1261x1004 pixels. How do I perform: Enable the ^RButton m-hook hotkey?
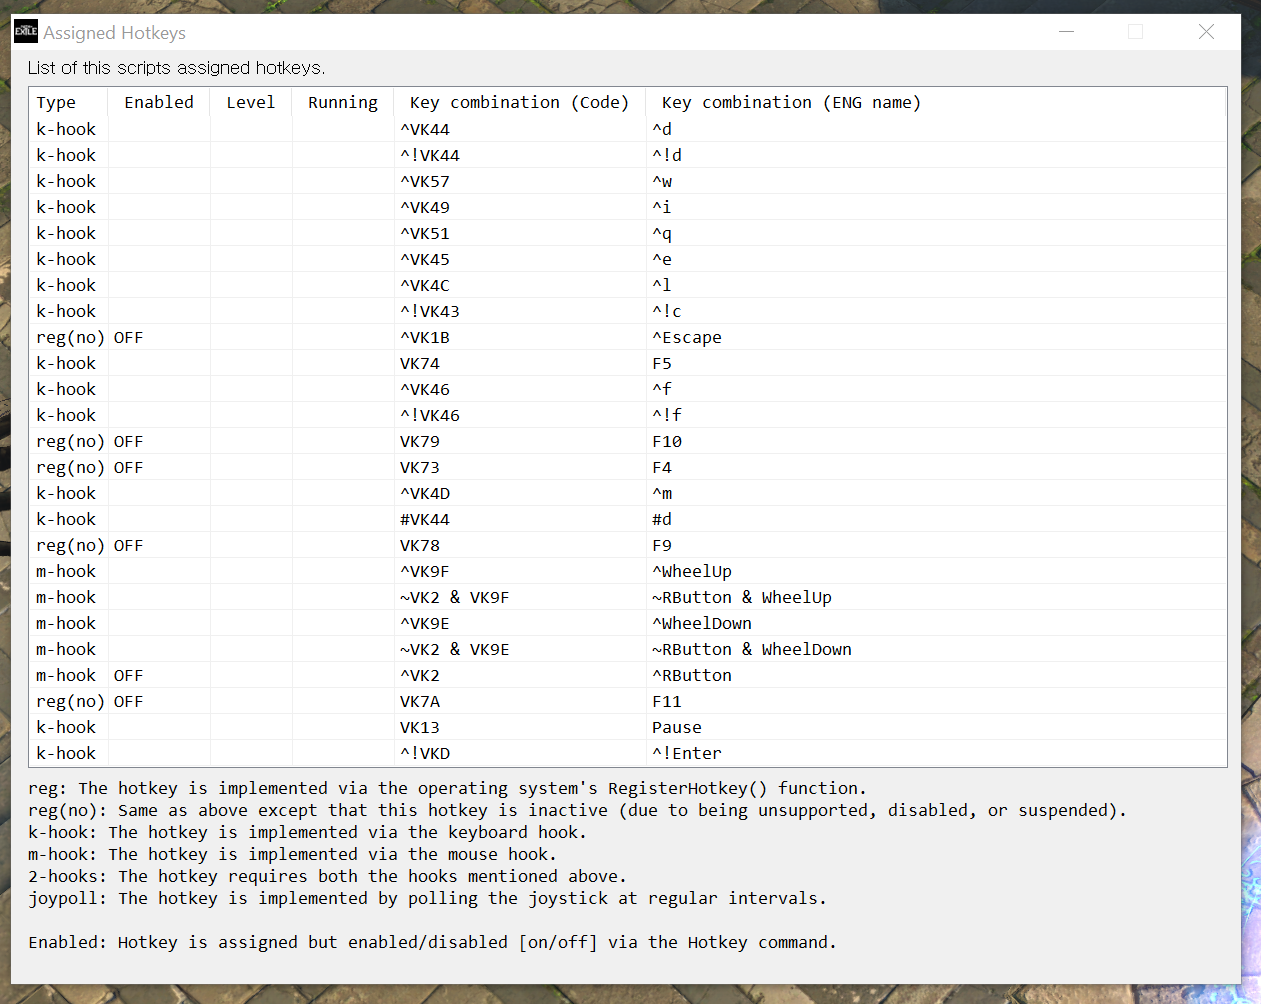point(128,675)
